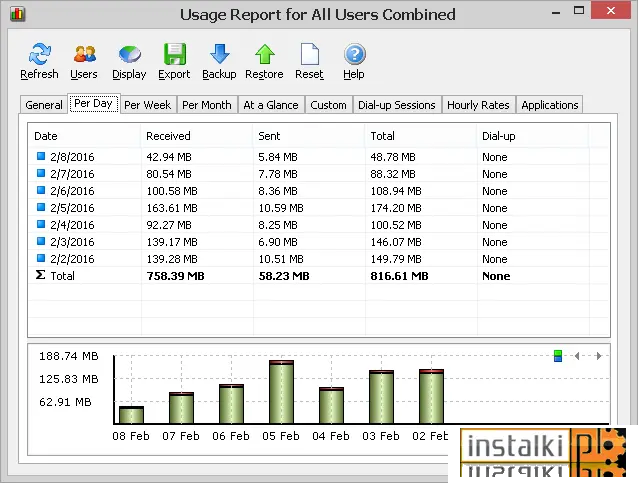Viewport: 638px width, 483px height.
Task: Click the 02 Feb chart bar
Action: [x=431, y=396]
